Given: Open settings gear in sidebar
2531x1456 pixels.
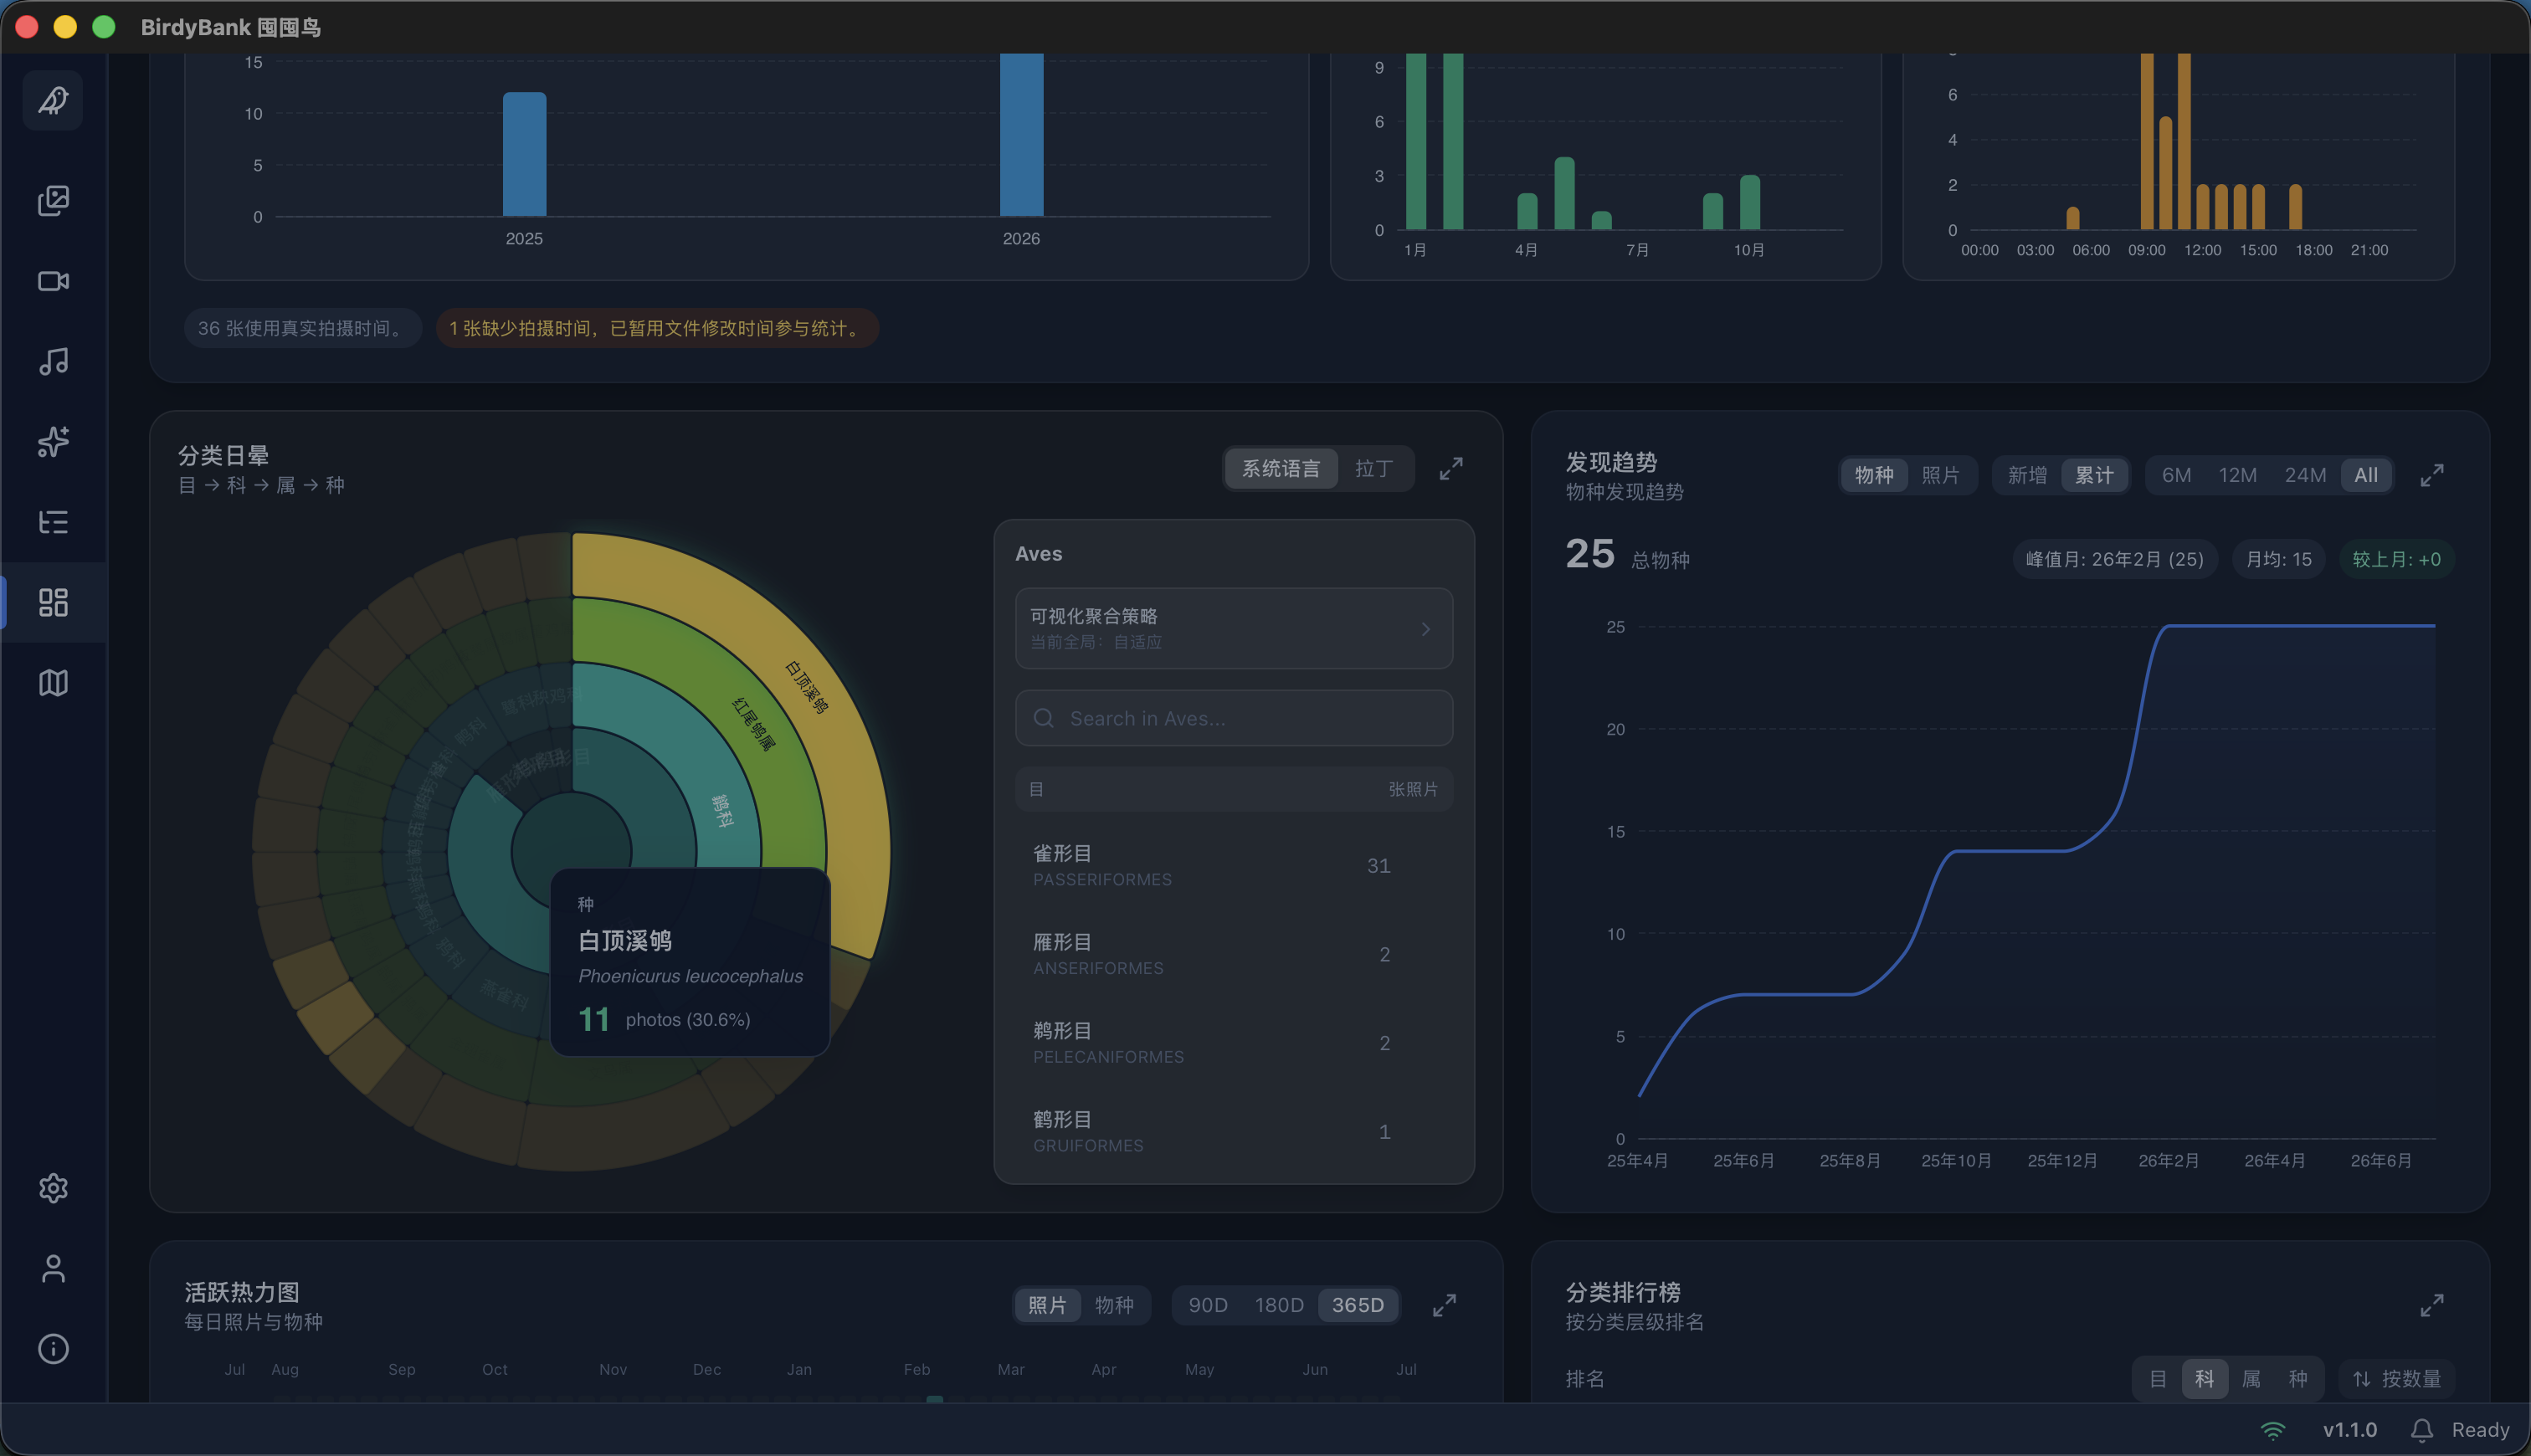Looking at the screenshot, I should click(53, 1188).
